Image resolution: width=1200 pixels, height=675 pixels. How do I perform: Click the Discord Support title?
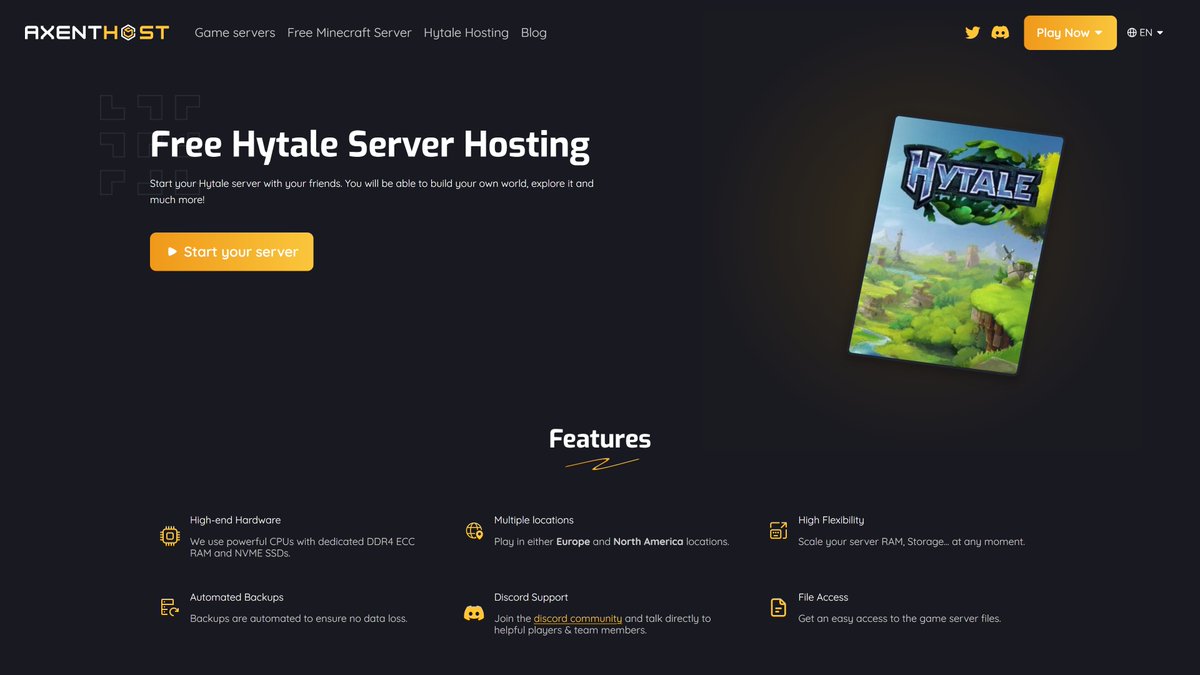tap(531, 597)
